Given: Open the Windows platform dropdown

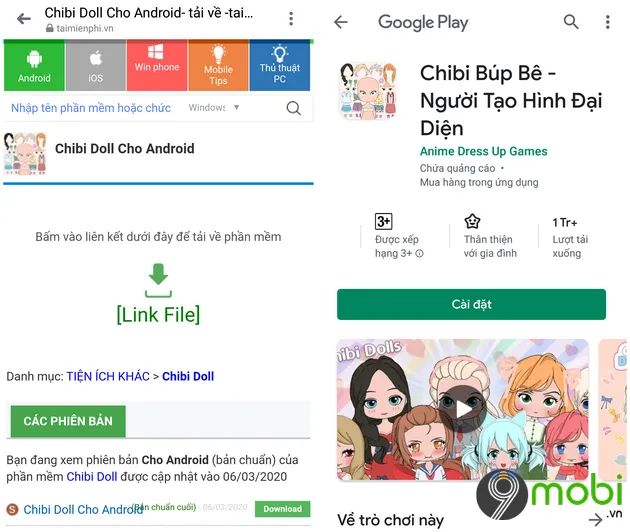Looking at the screenshot, I should point(214,108).
